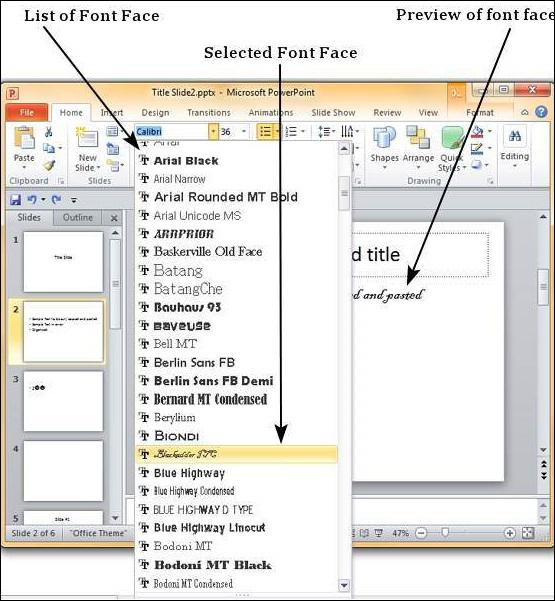The height and width of the screenshot is (601, 555).
Task: Click the Shape Effects icon
Action: tap(476, 165)
